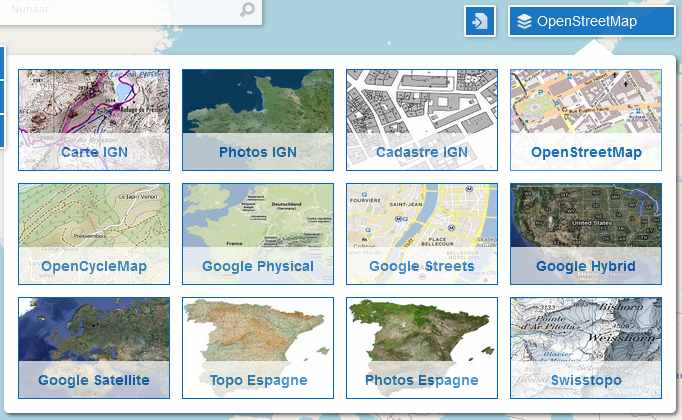This screenshot has width=682, height=420.
Task: Click the search magnifier icon
Action: [x=247, y=9]
